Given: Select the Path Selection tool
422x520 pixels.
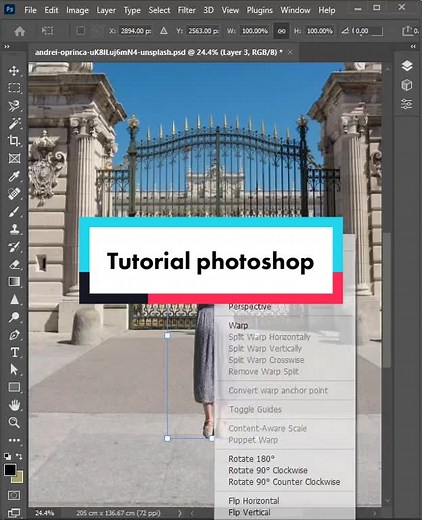Looking at the screenshot, I should tap(14, 370).
